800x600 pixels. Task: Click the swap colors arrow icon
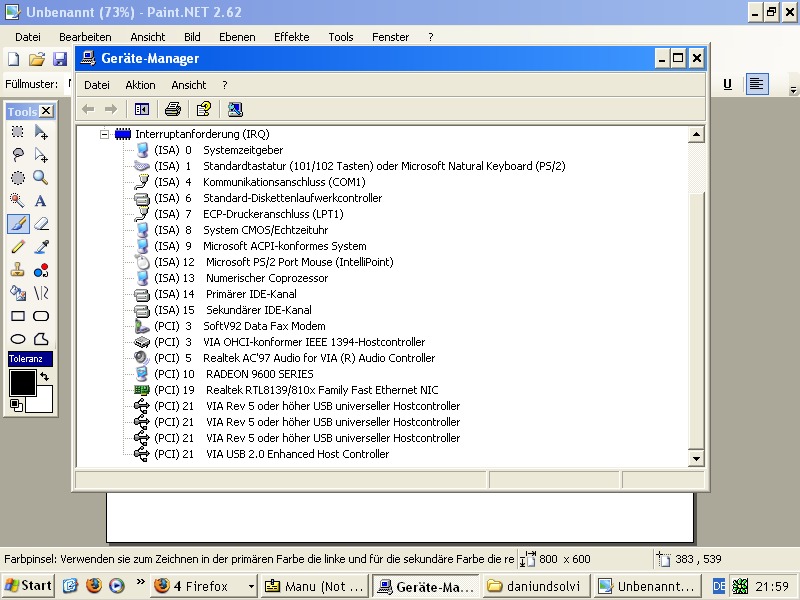44,376
